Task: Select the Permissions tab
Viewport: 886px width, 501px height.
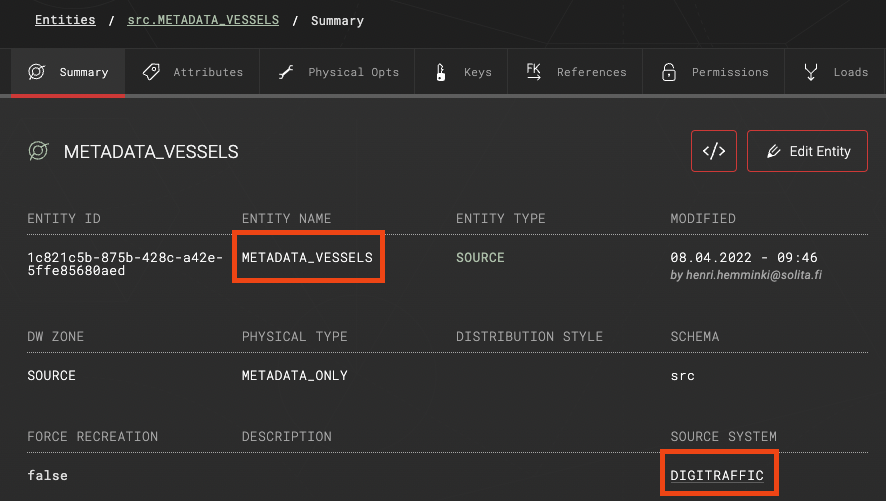Action: pos(714,72)
